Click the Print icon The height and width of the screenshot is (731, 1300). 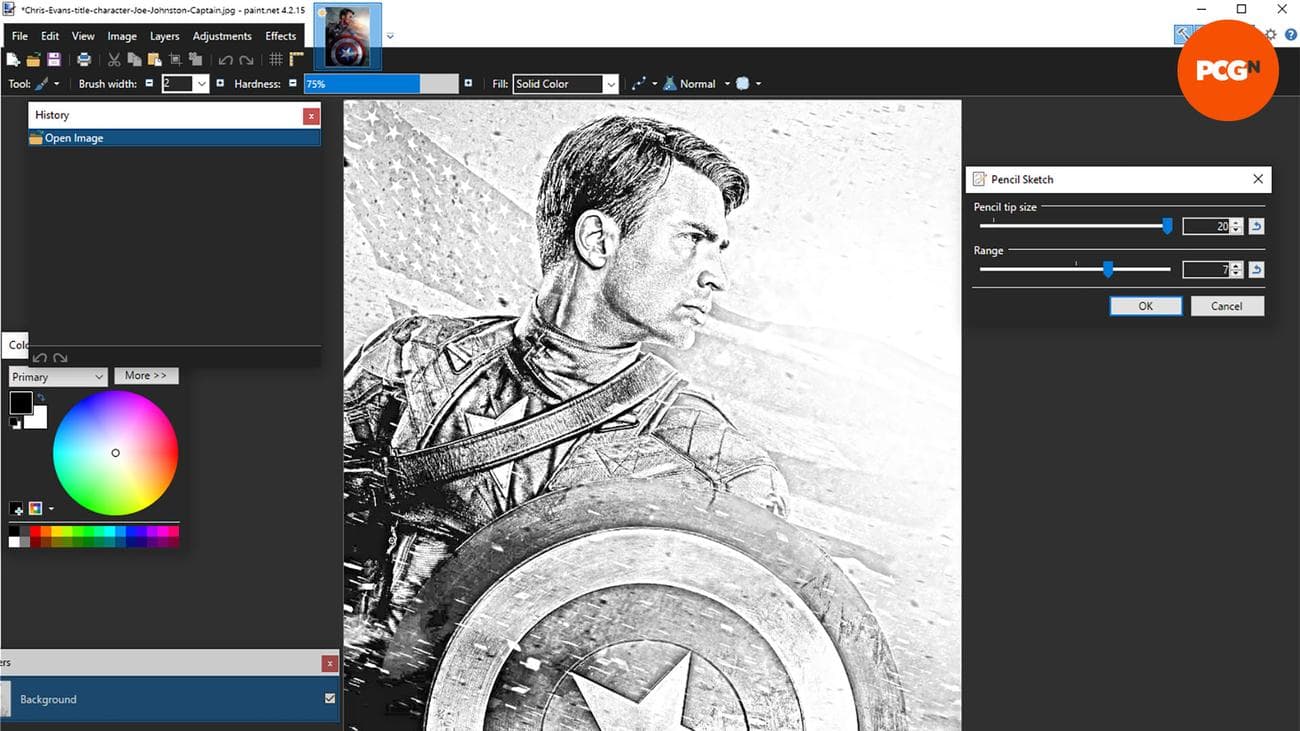coord(85,60)
